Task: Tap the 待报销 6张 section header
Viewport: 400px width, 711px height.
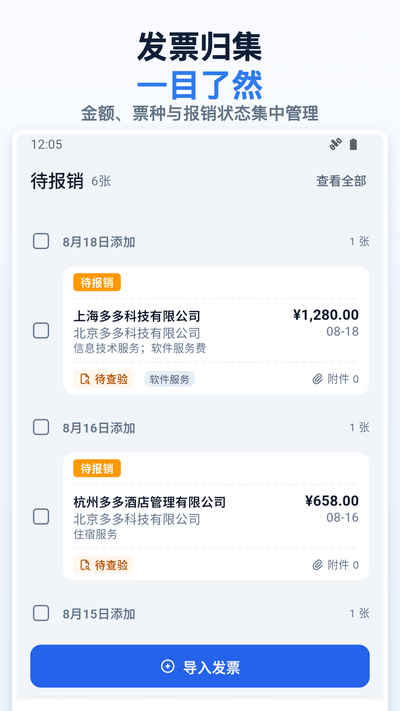Action: point(71,181)
